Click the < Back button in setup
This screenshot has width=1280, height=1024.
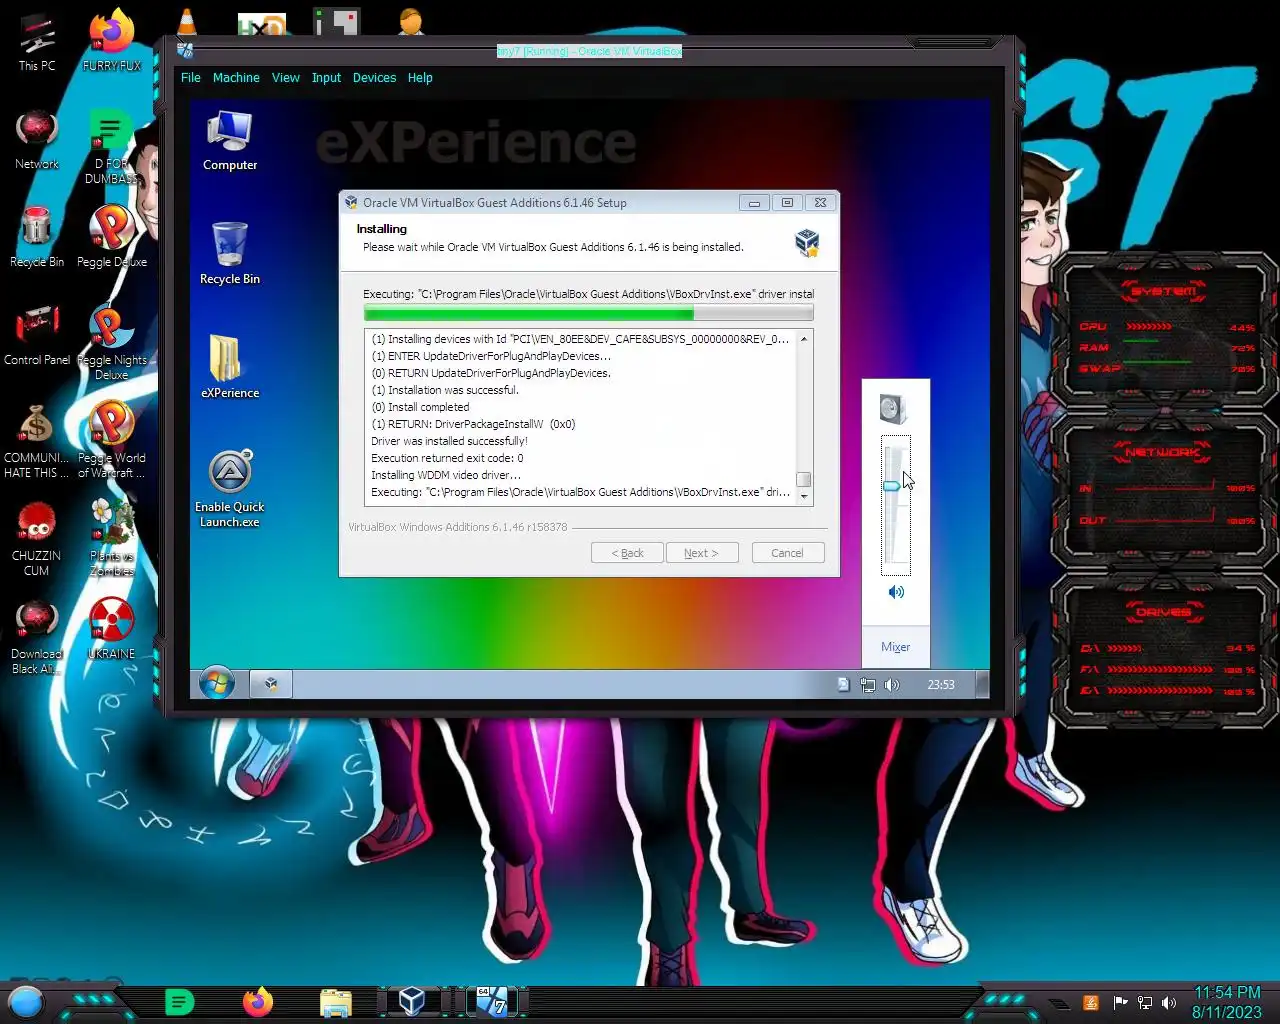(x=627, y=553)
